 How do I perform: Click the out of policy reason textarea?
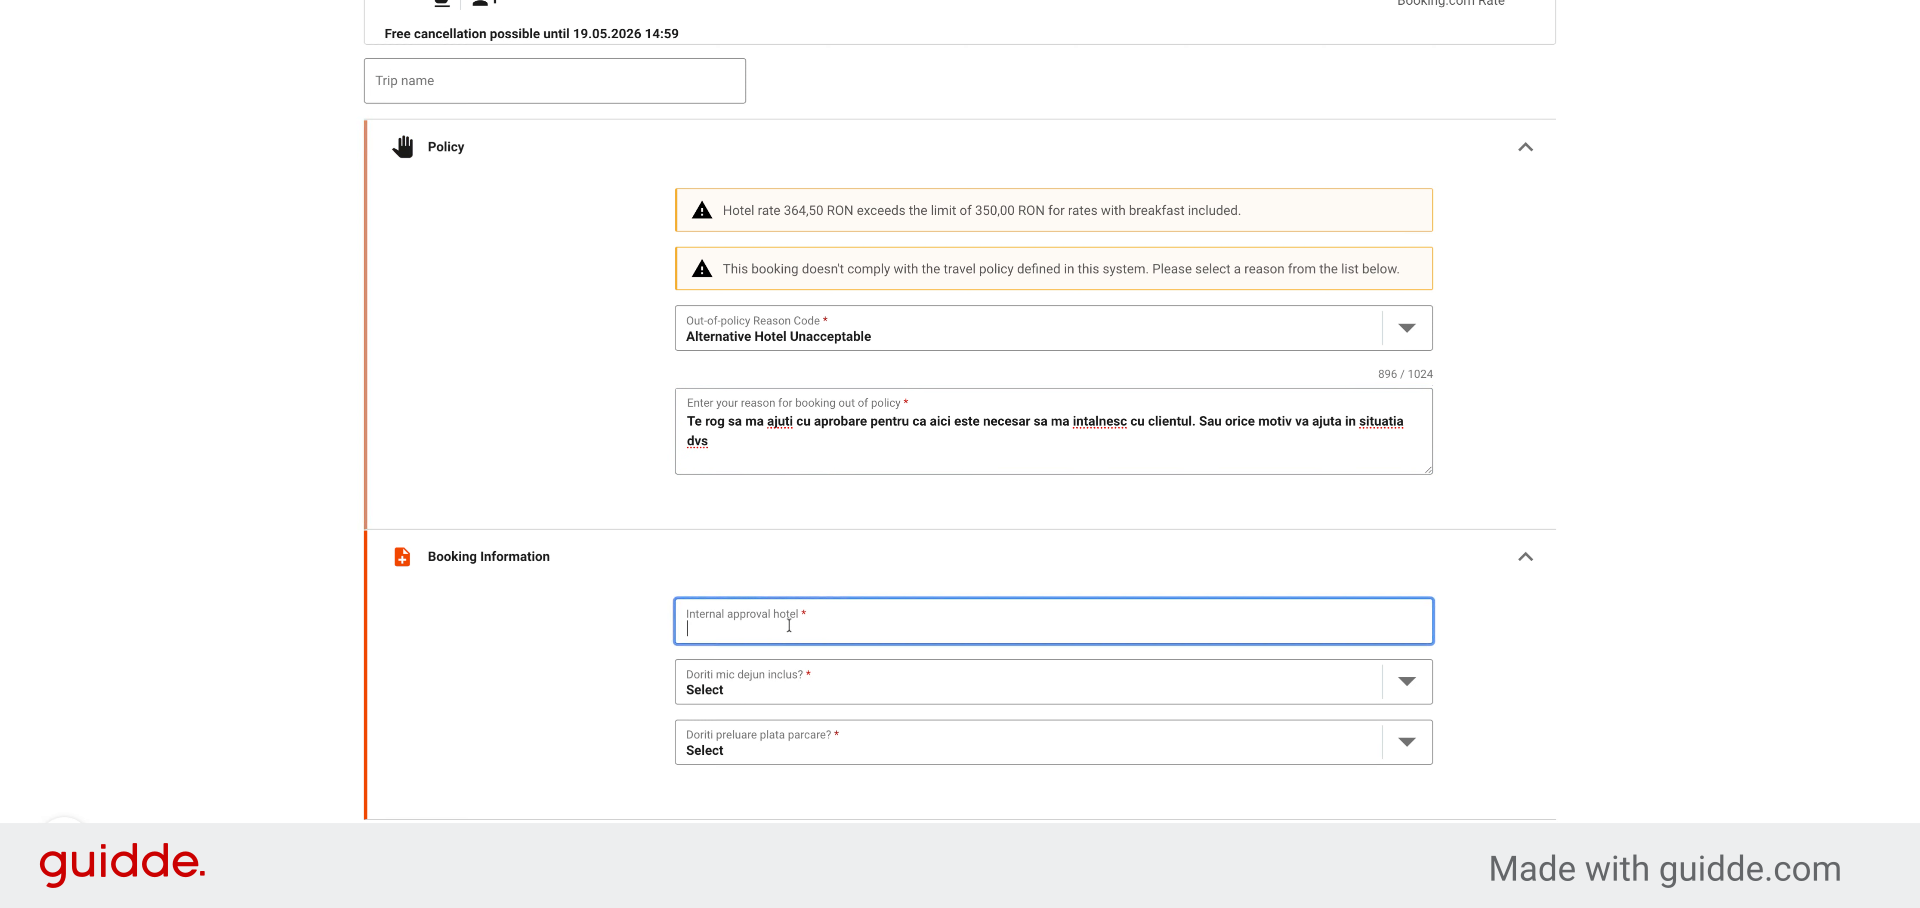1053,432
